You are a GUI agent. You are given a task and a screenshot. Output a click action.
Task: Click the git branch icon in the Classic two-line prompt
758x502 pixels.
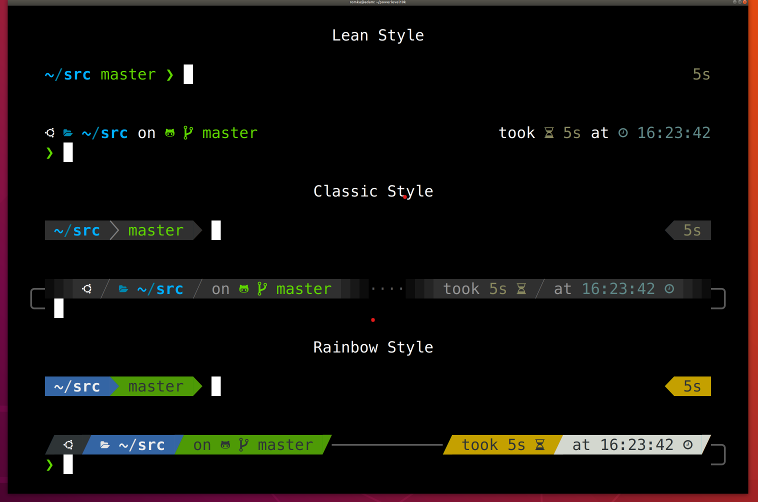262,289
